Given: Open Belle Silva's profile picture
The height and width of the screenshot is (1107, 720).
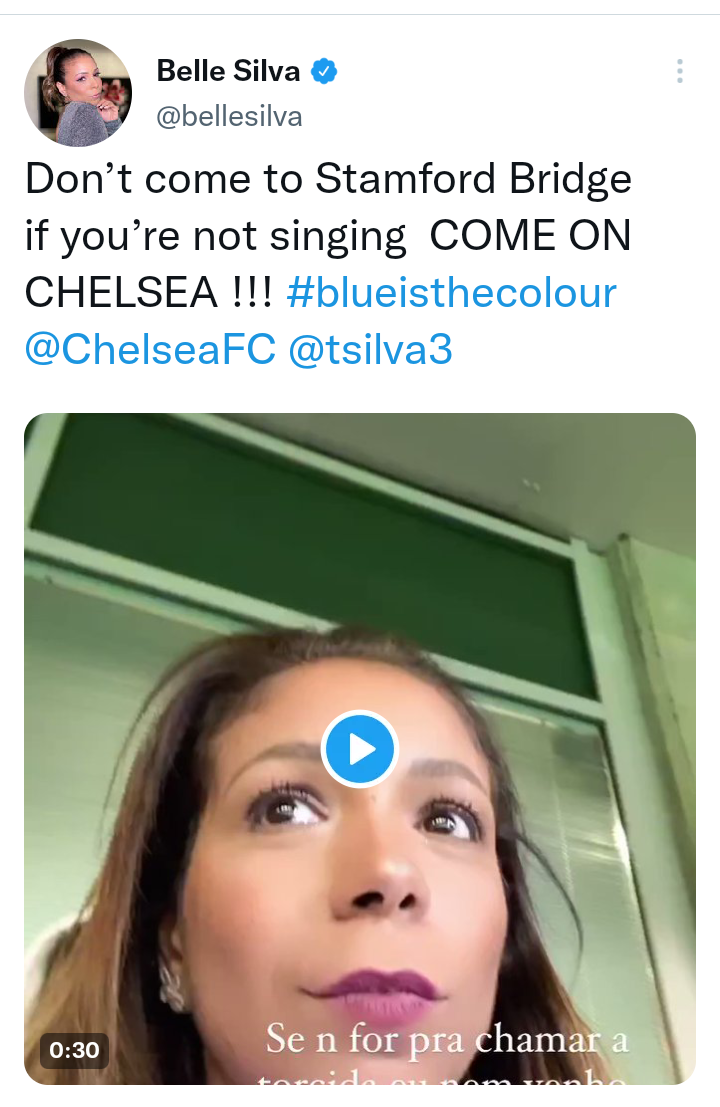Looking at the screenshot, I should pyautogui.click(x=78, y=93).
